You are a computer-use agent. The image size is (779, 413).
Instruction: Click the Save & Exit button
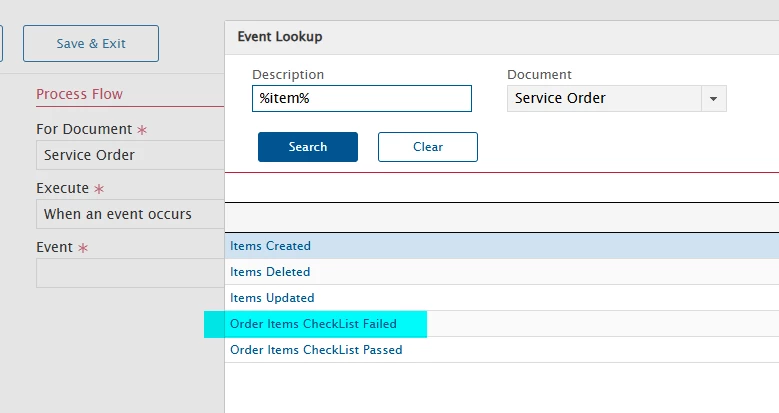[91, 44]
